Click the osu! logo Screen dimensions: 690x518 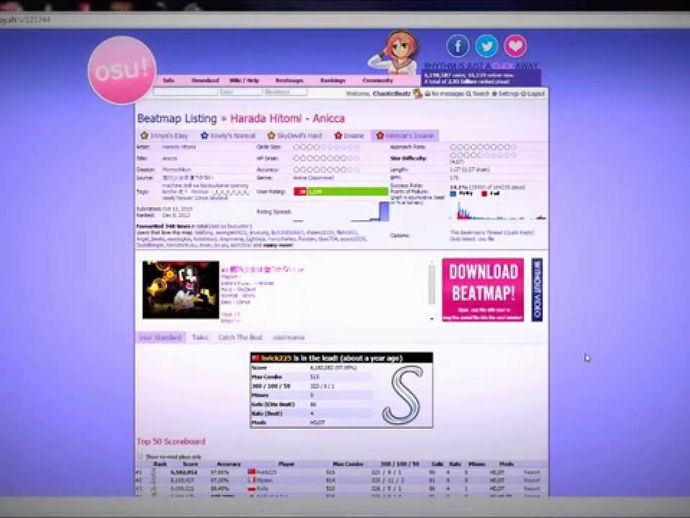122,70
